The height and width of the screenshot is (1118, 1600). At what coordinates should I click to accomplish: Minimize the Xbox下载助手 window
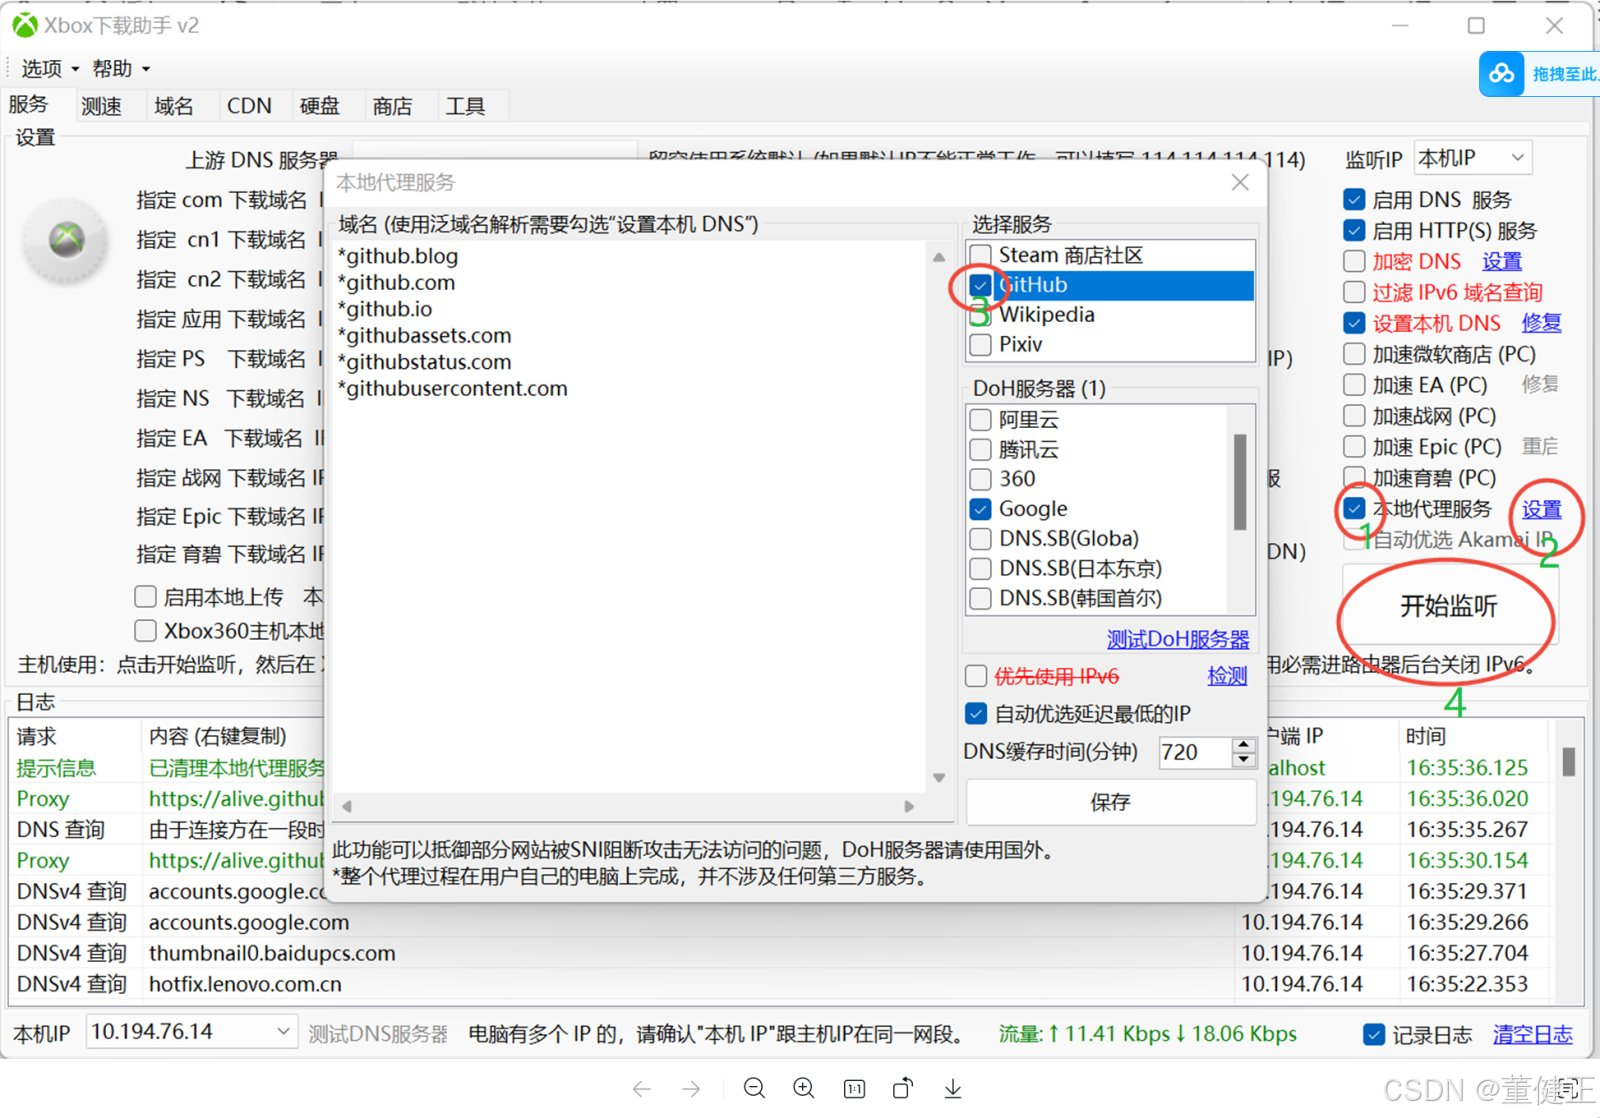click(1399, 26)
